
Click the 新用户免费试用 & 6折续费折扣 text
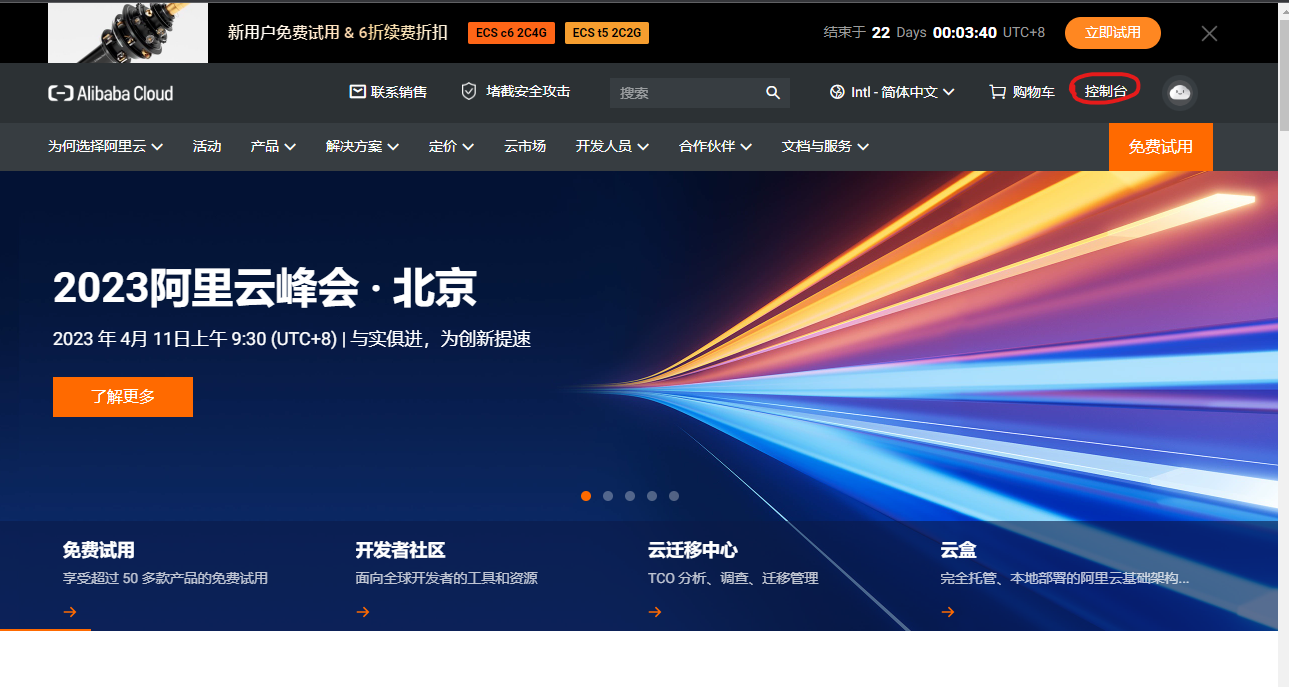coord(338,32)
